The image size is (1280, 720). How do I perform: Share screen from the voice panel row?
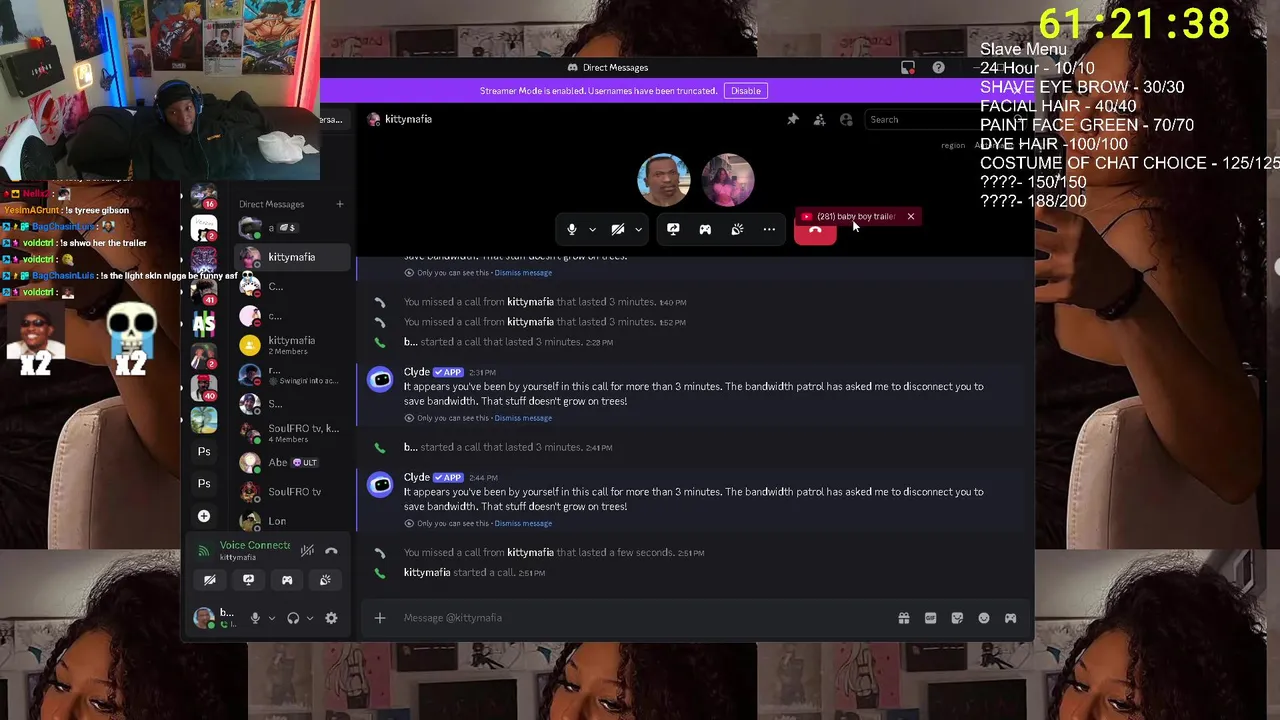click(x=248, y=580)
